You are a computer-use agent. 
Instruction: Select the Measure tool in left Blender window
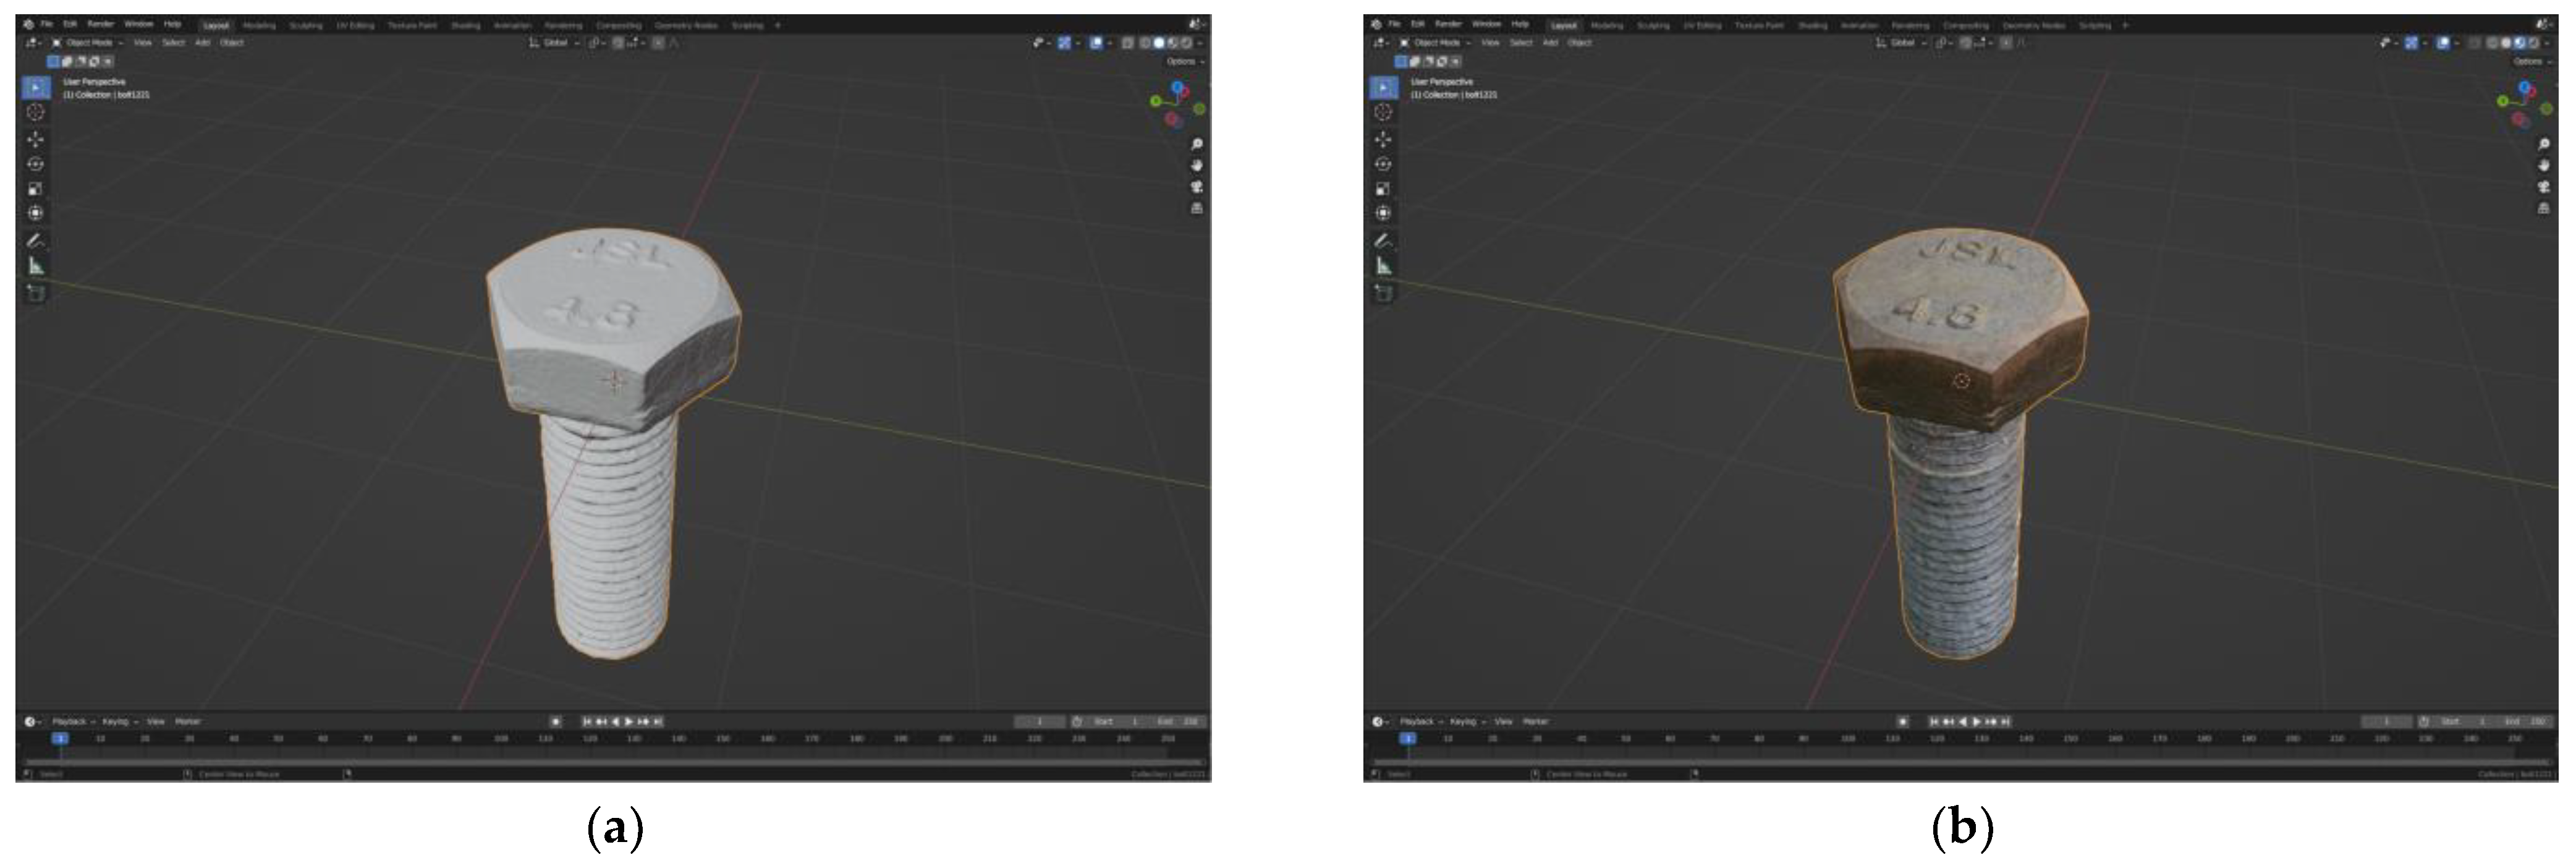[x=36, y=265]
